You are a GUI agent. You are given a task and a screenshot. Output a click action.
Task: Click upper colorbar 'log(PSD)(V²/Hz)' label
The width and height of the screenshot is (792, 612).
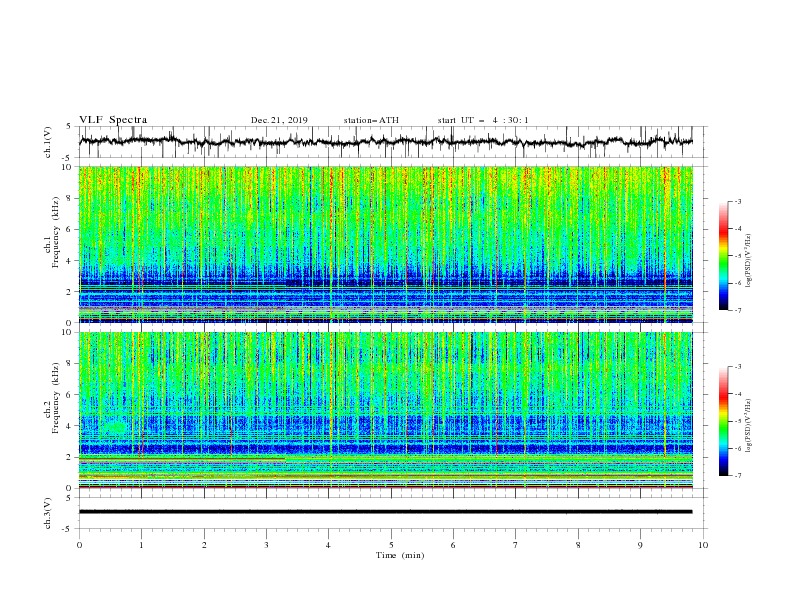(748, 261)
